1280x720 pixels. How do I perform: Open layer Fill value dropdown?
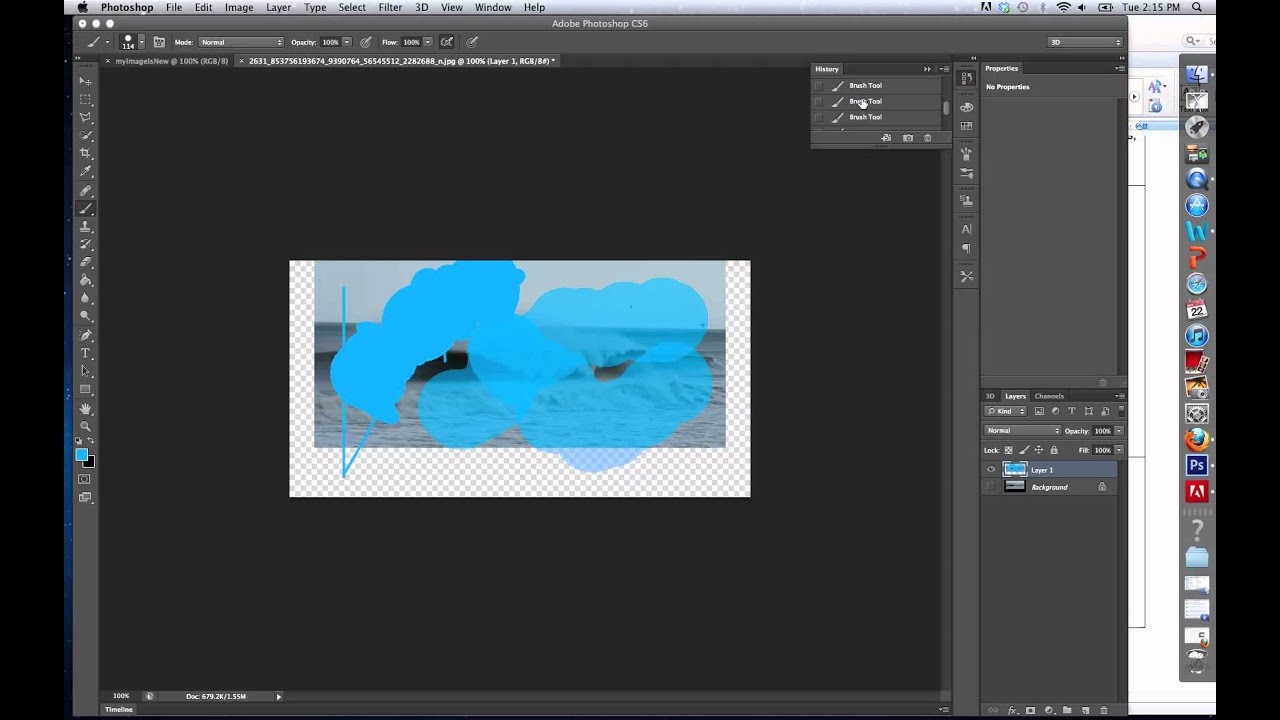[x=1119, y=450]
